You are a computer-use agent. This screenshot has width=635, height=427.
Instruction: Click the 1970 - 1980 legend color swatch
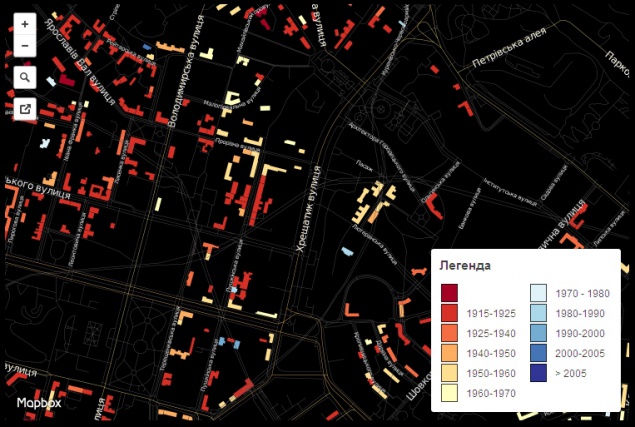coord(539,293)
